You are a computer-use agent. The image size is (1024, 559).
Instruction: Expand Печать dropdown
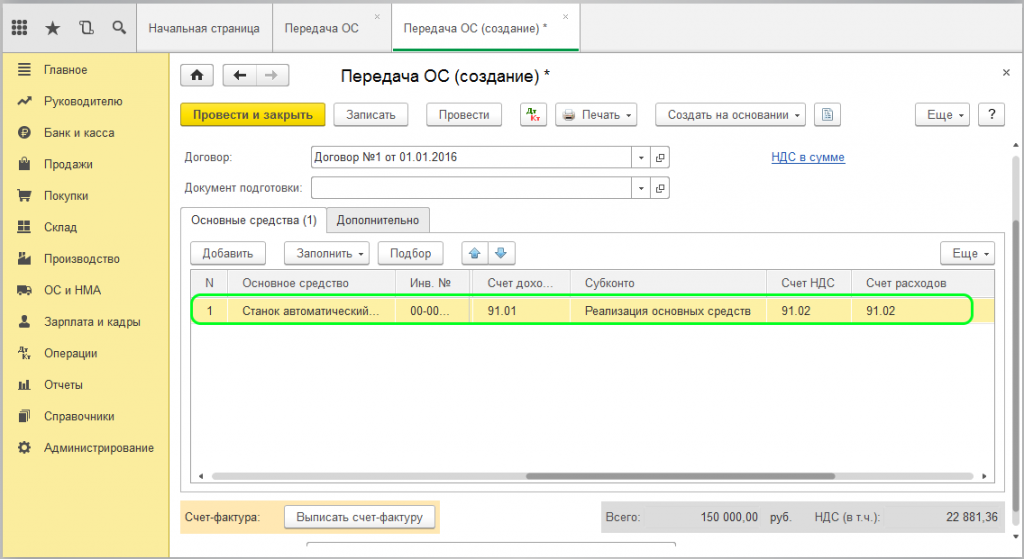[x=596, y=115]
